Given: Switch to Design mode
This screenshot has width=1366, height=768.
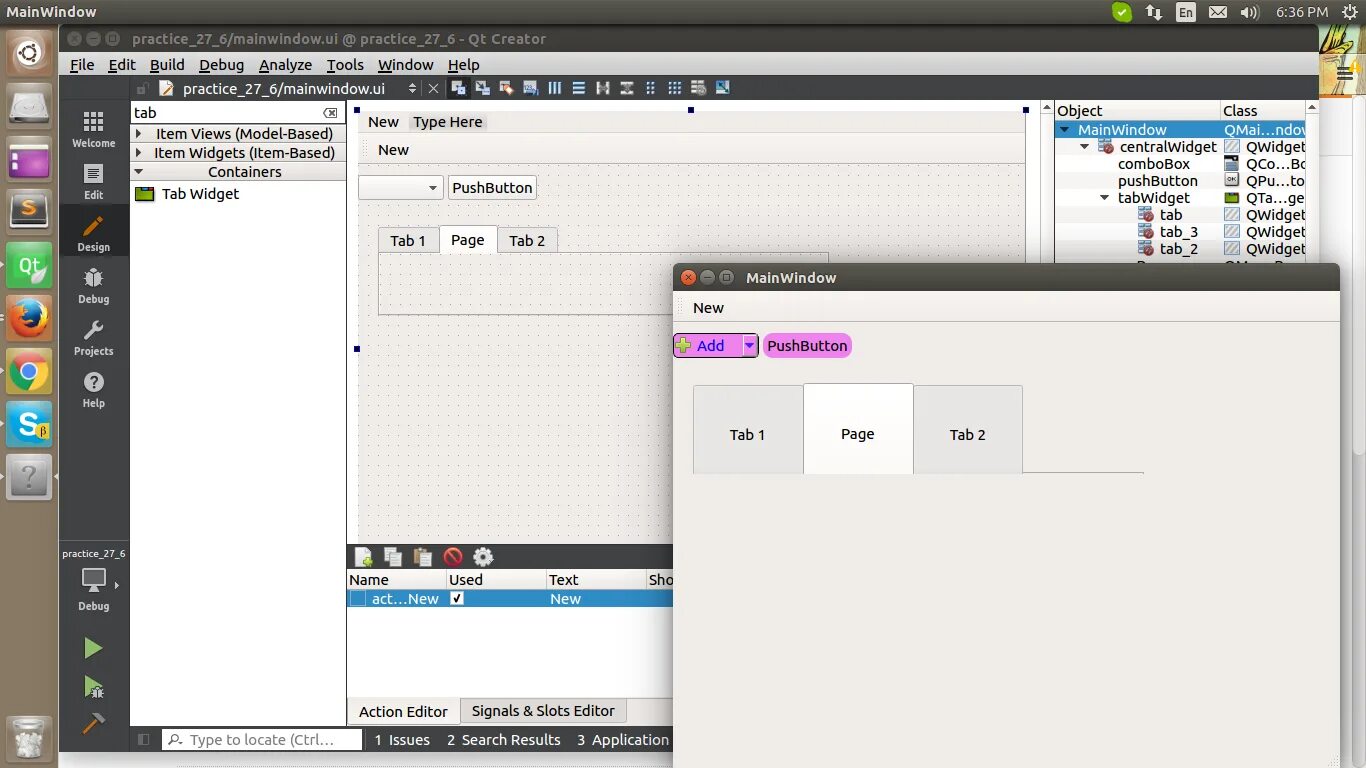Looking at the screenshot, I should (x=93, y=234).
